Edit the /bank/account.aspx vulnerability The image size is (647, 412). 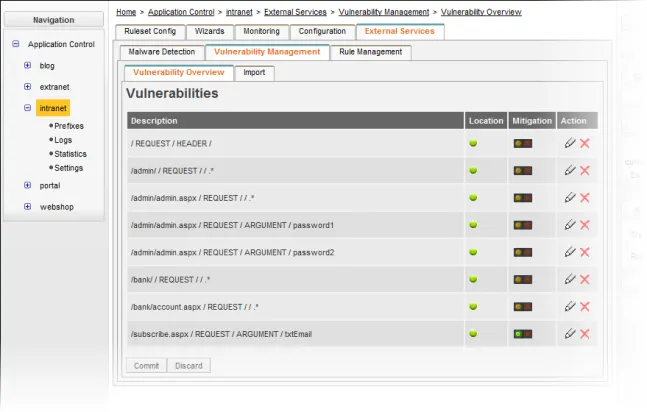click(x=570, y=307)
